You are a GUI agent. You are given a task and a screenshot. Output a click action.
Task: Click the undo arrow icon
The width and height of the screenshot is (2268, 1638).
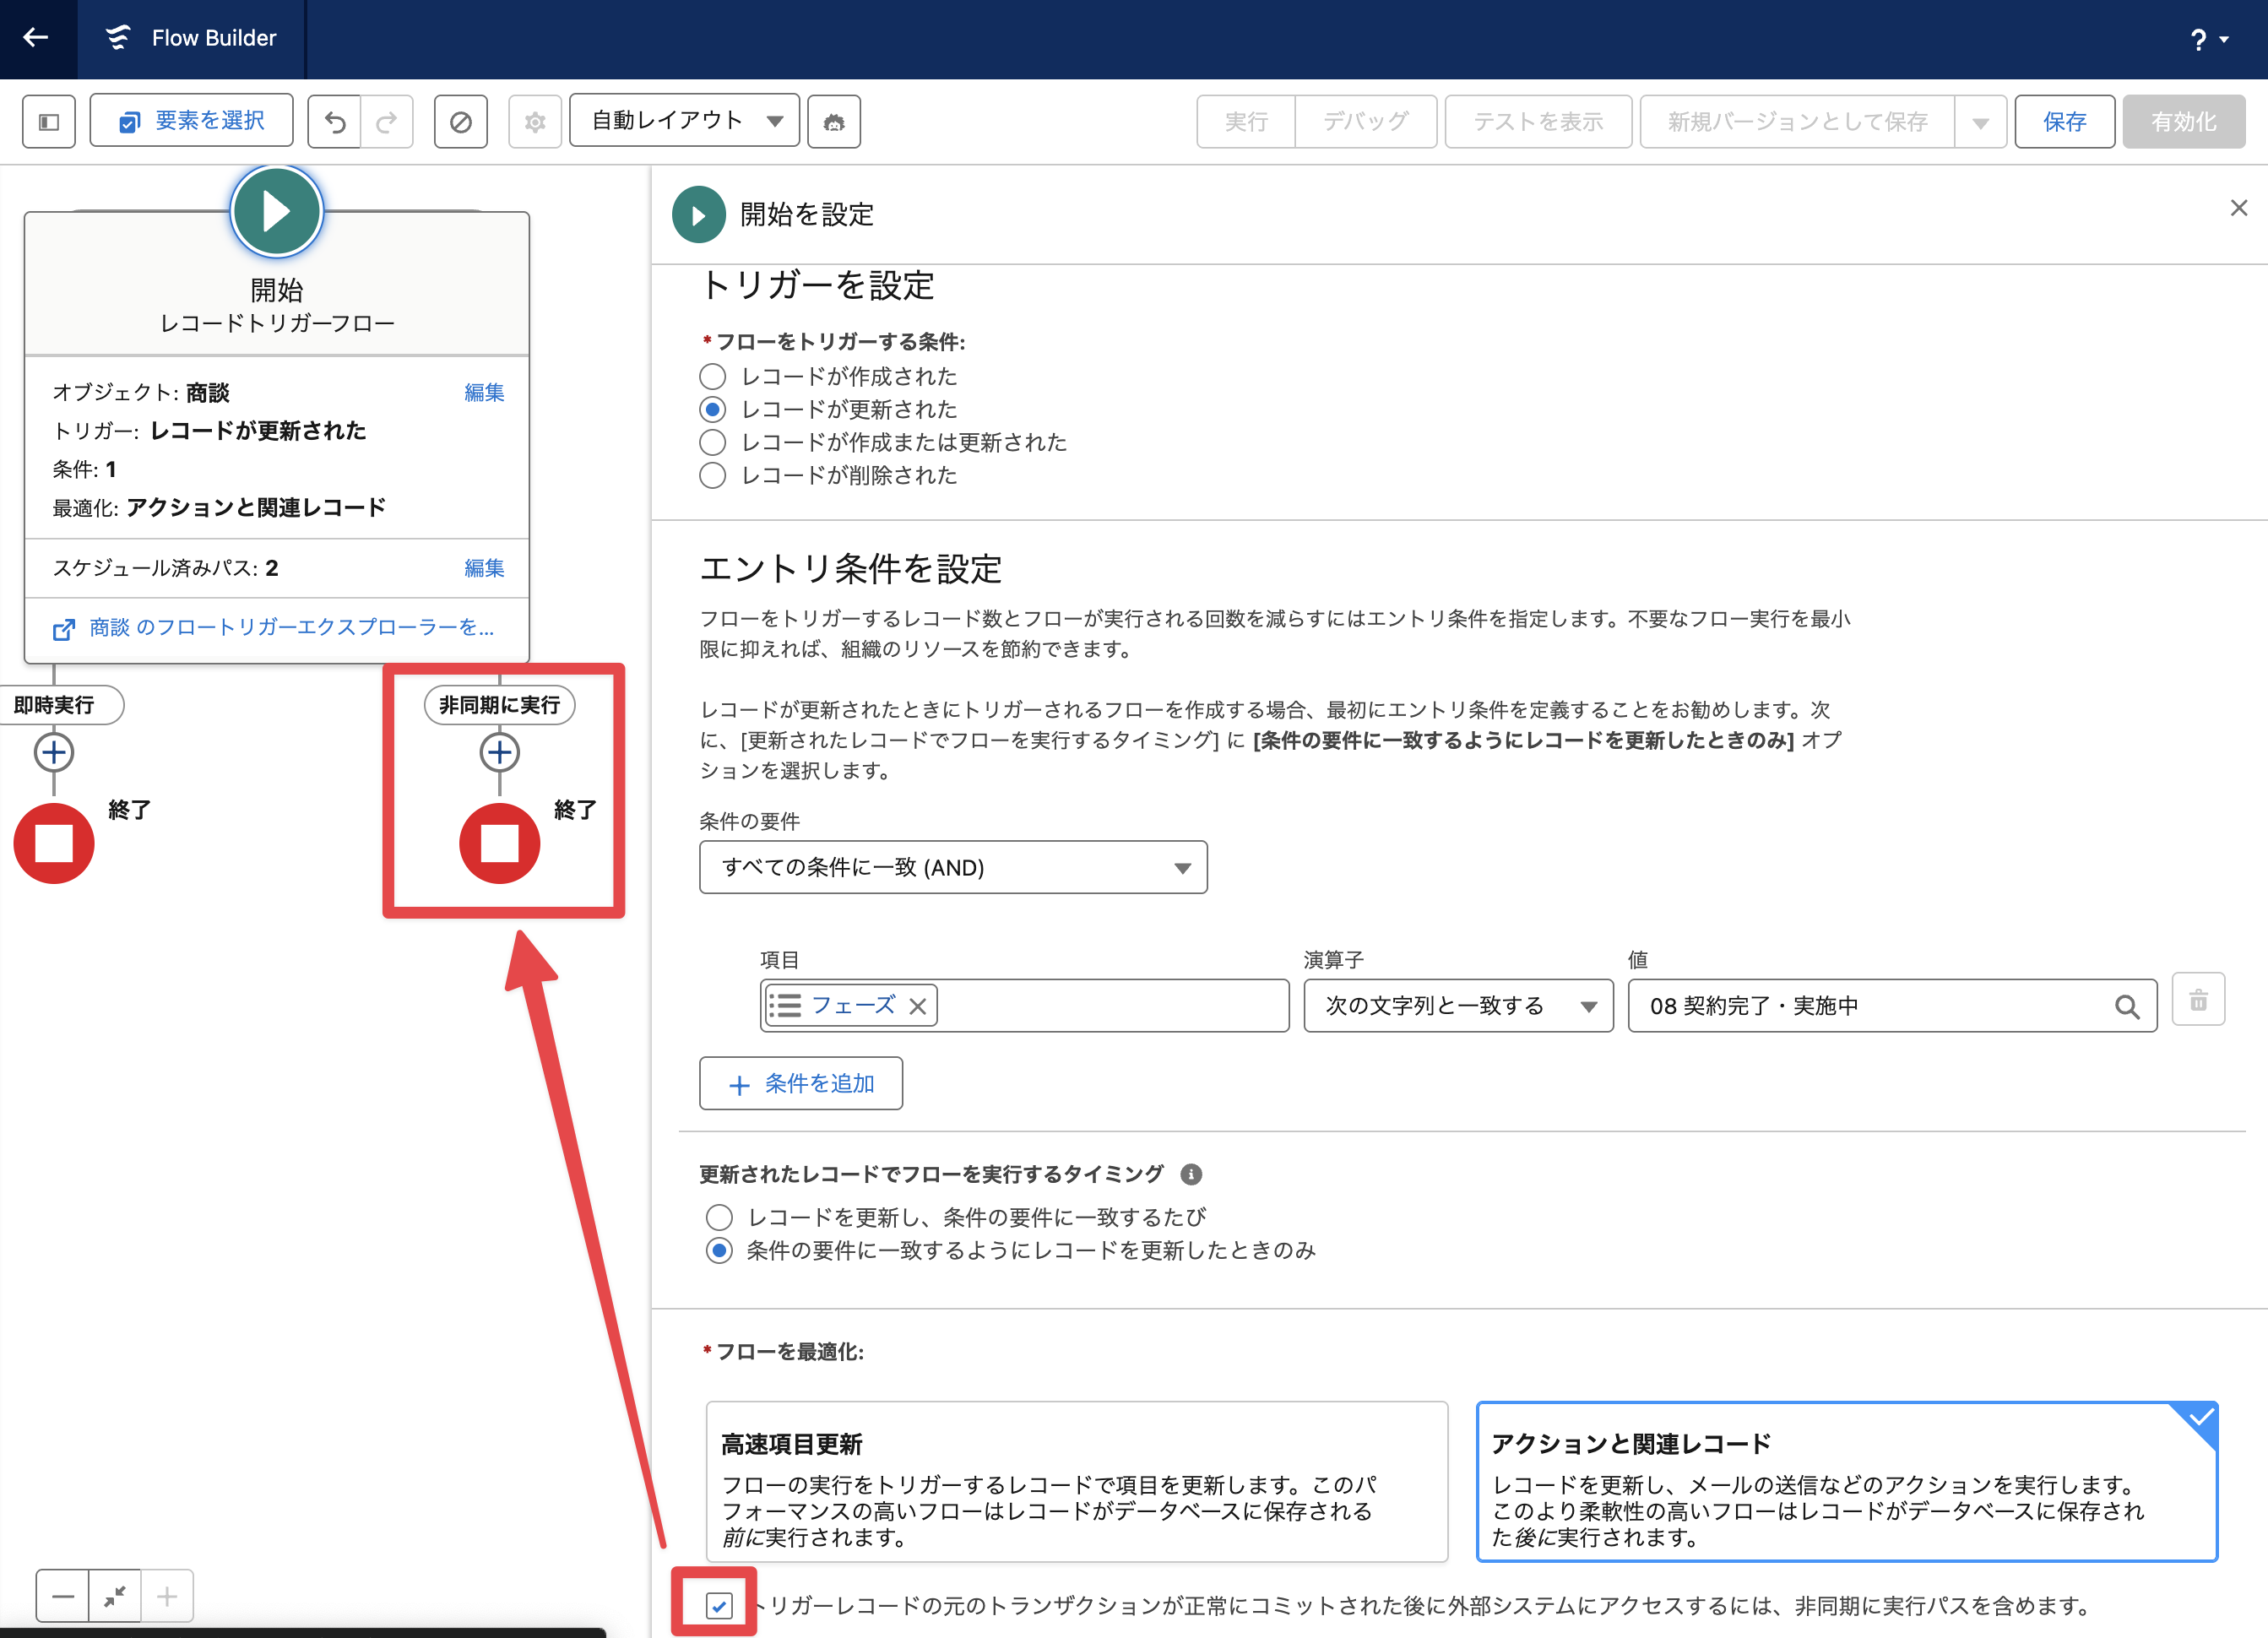tap(335, 122)
